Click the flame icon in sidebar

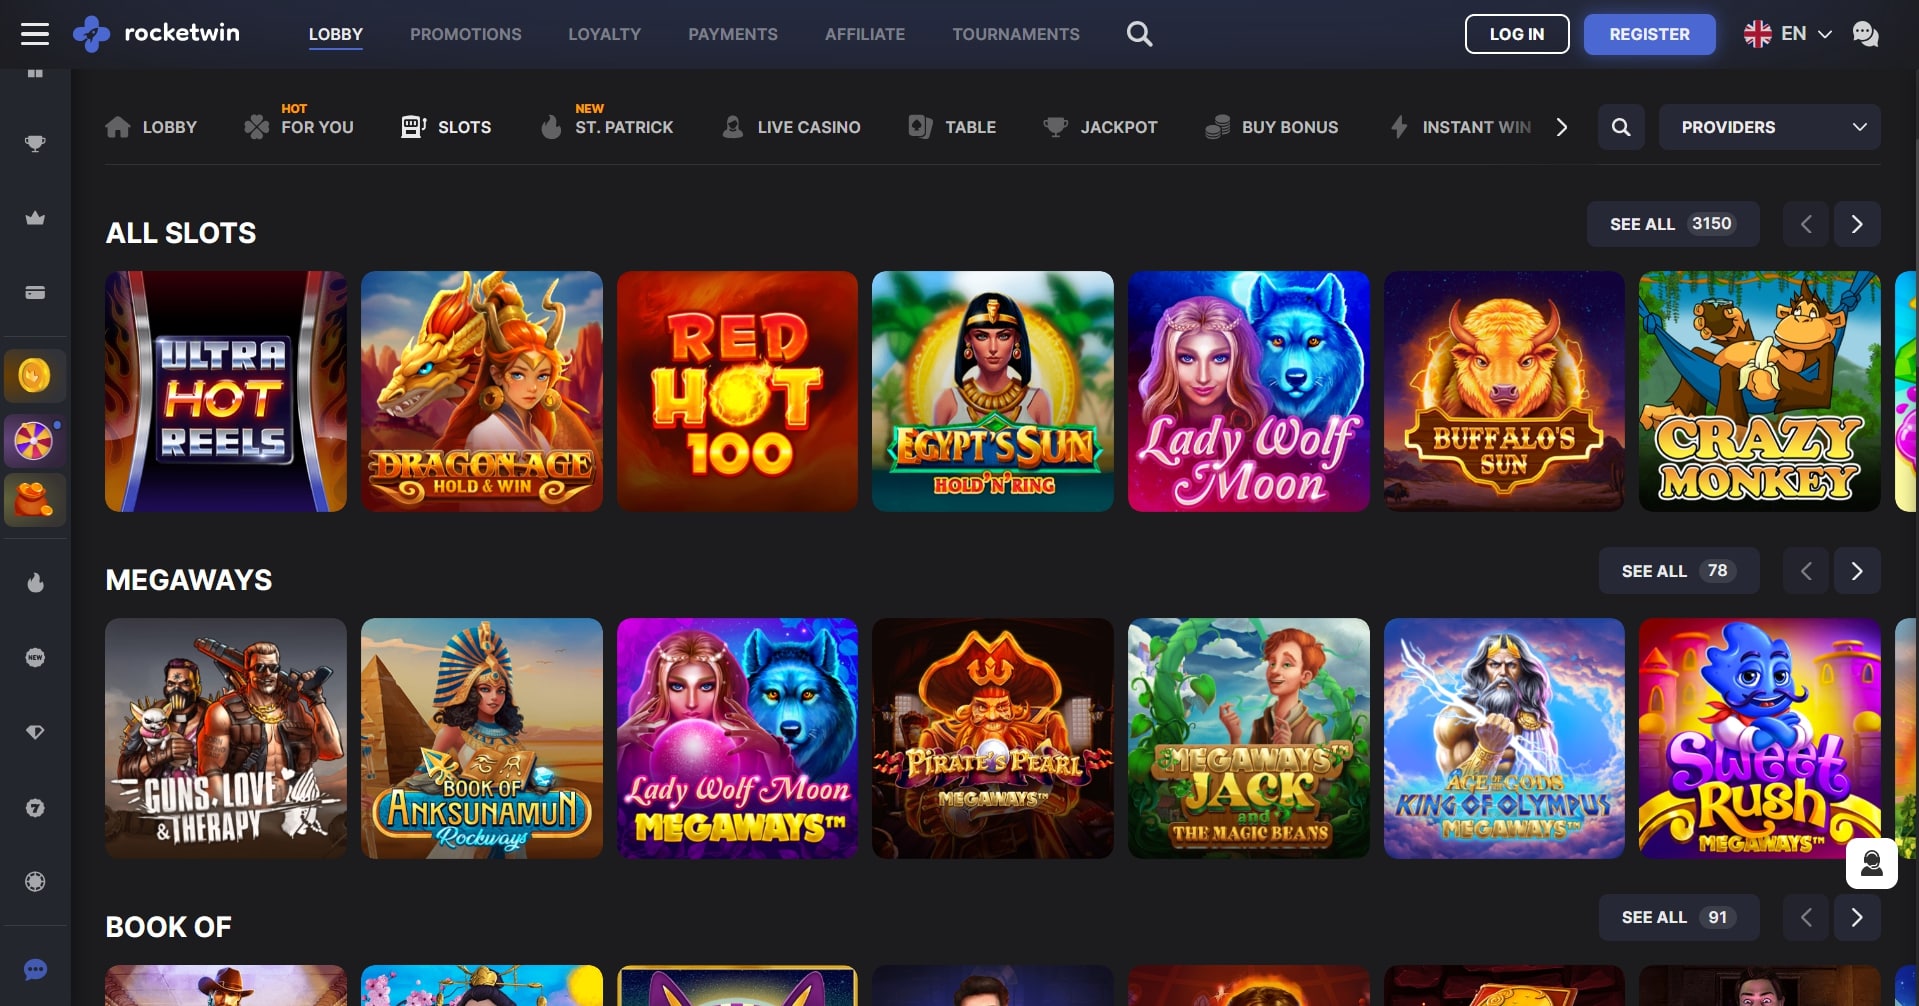[x=35, y=583]
